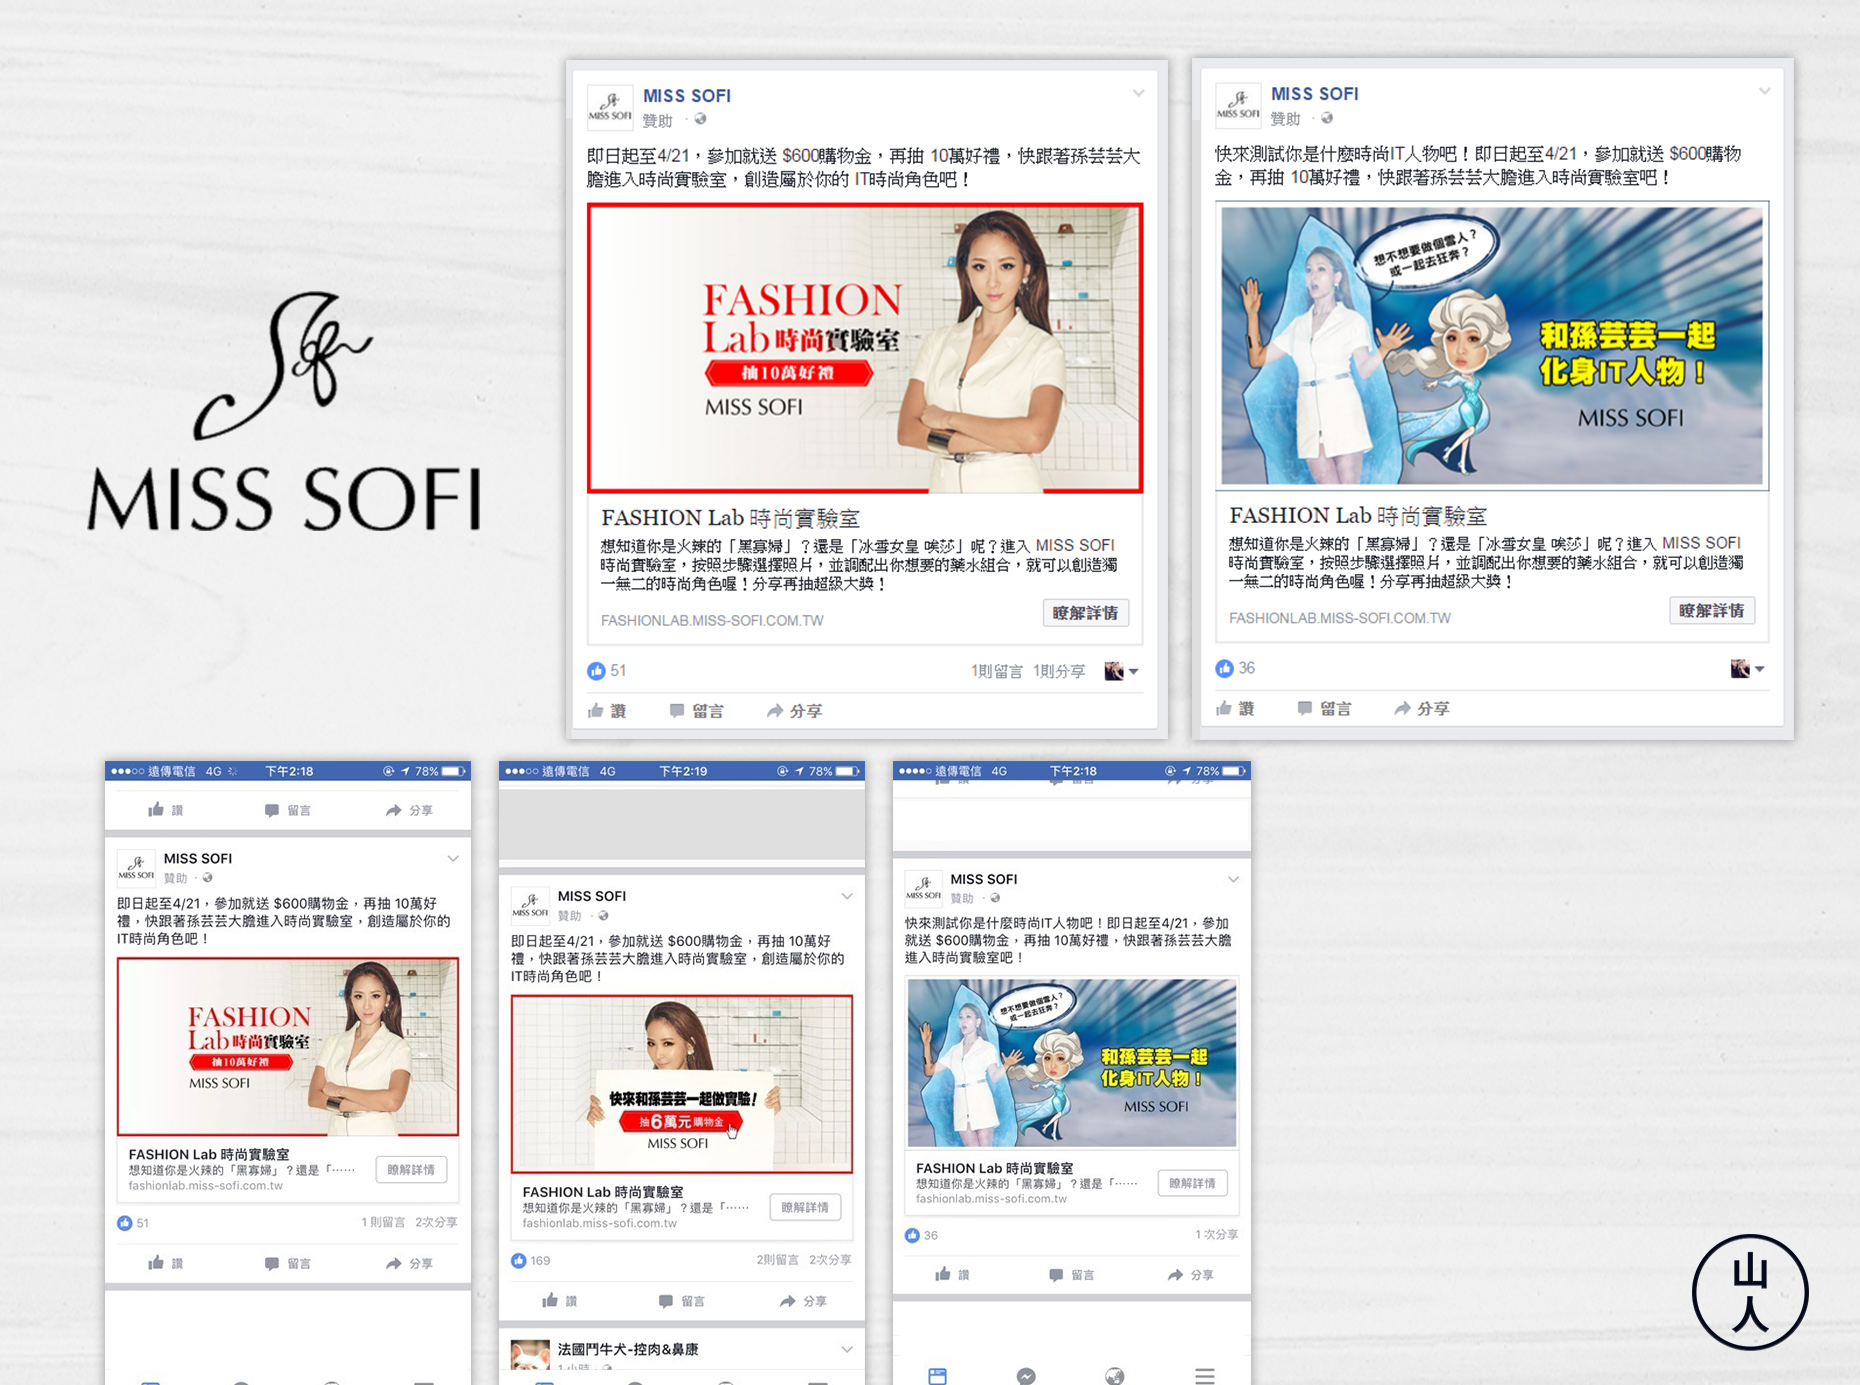This screenshot has height=1385, width=1860.
Task: Expand the chevron on the 36-like phone's MISS SOFI post
Action: (x=1233, y=879)
